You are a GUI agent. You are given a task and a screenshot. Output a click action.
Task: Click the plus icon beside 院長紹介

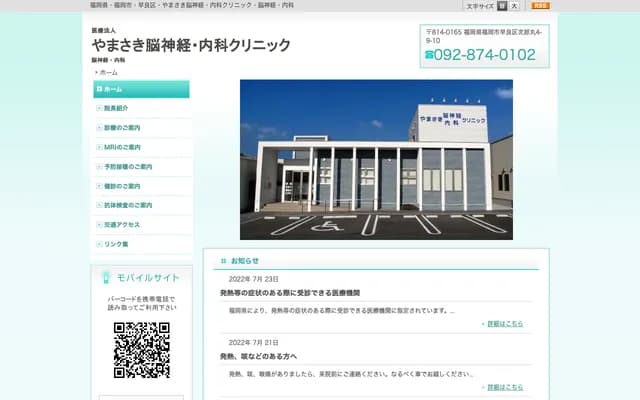coord(99,108)
